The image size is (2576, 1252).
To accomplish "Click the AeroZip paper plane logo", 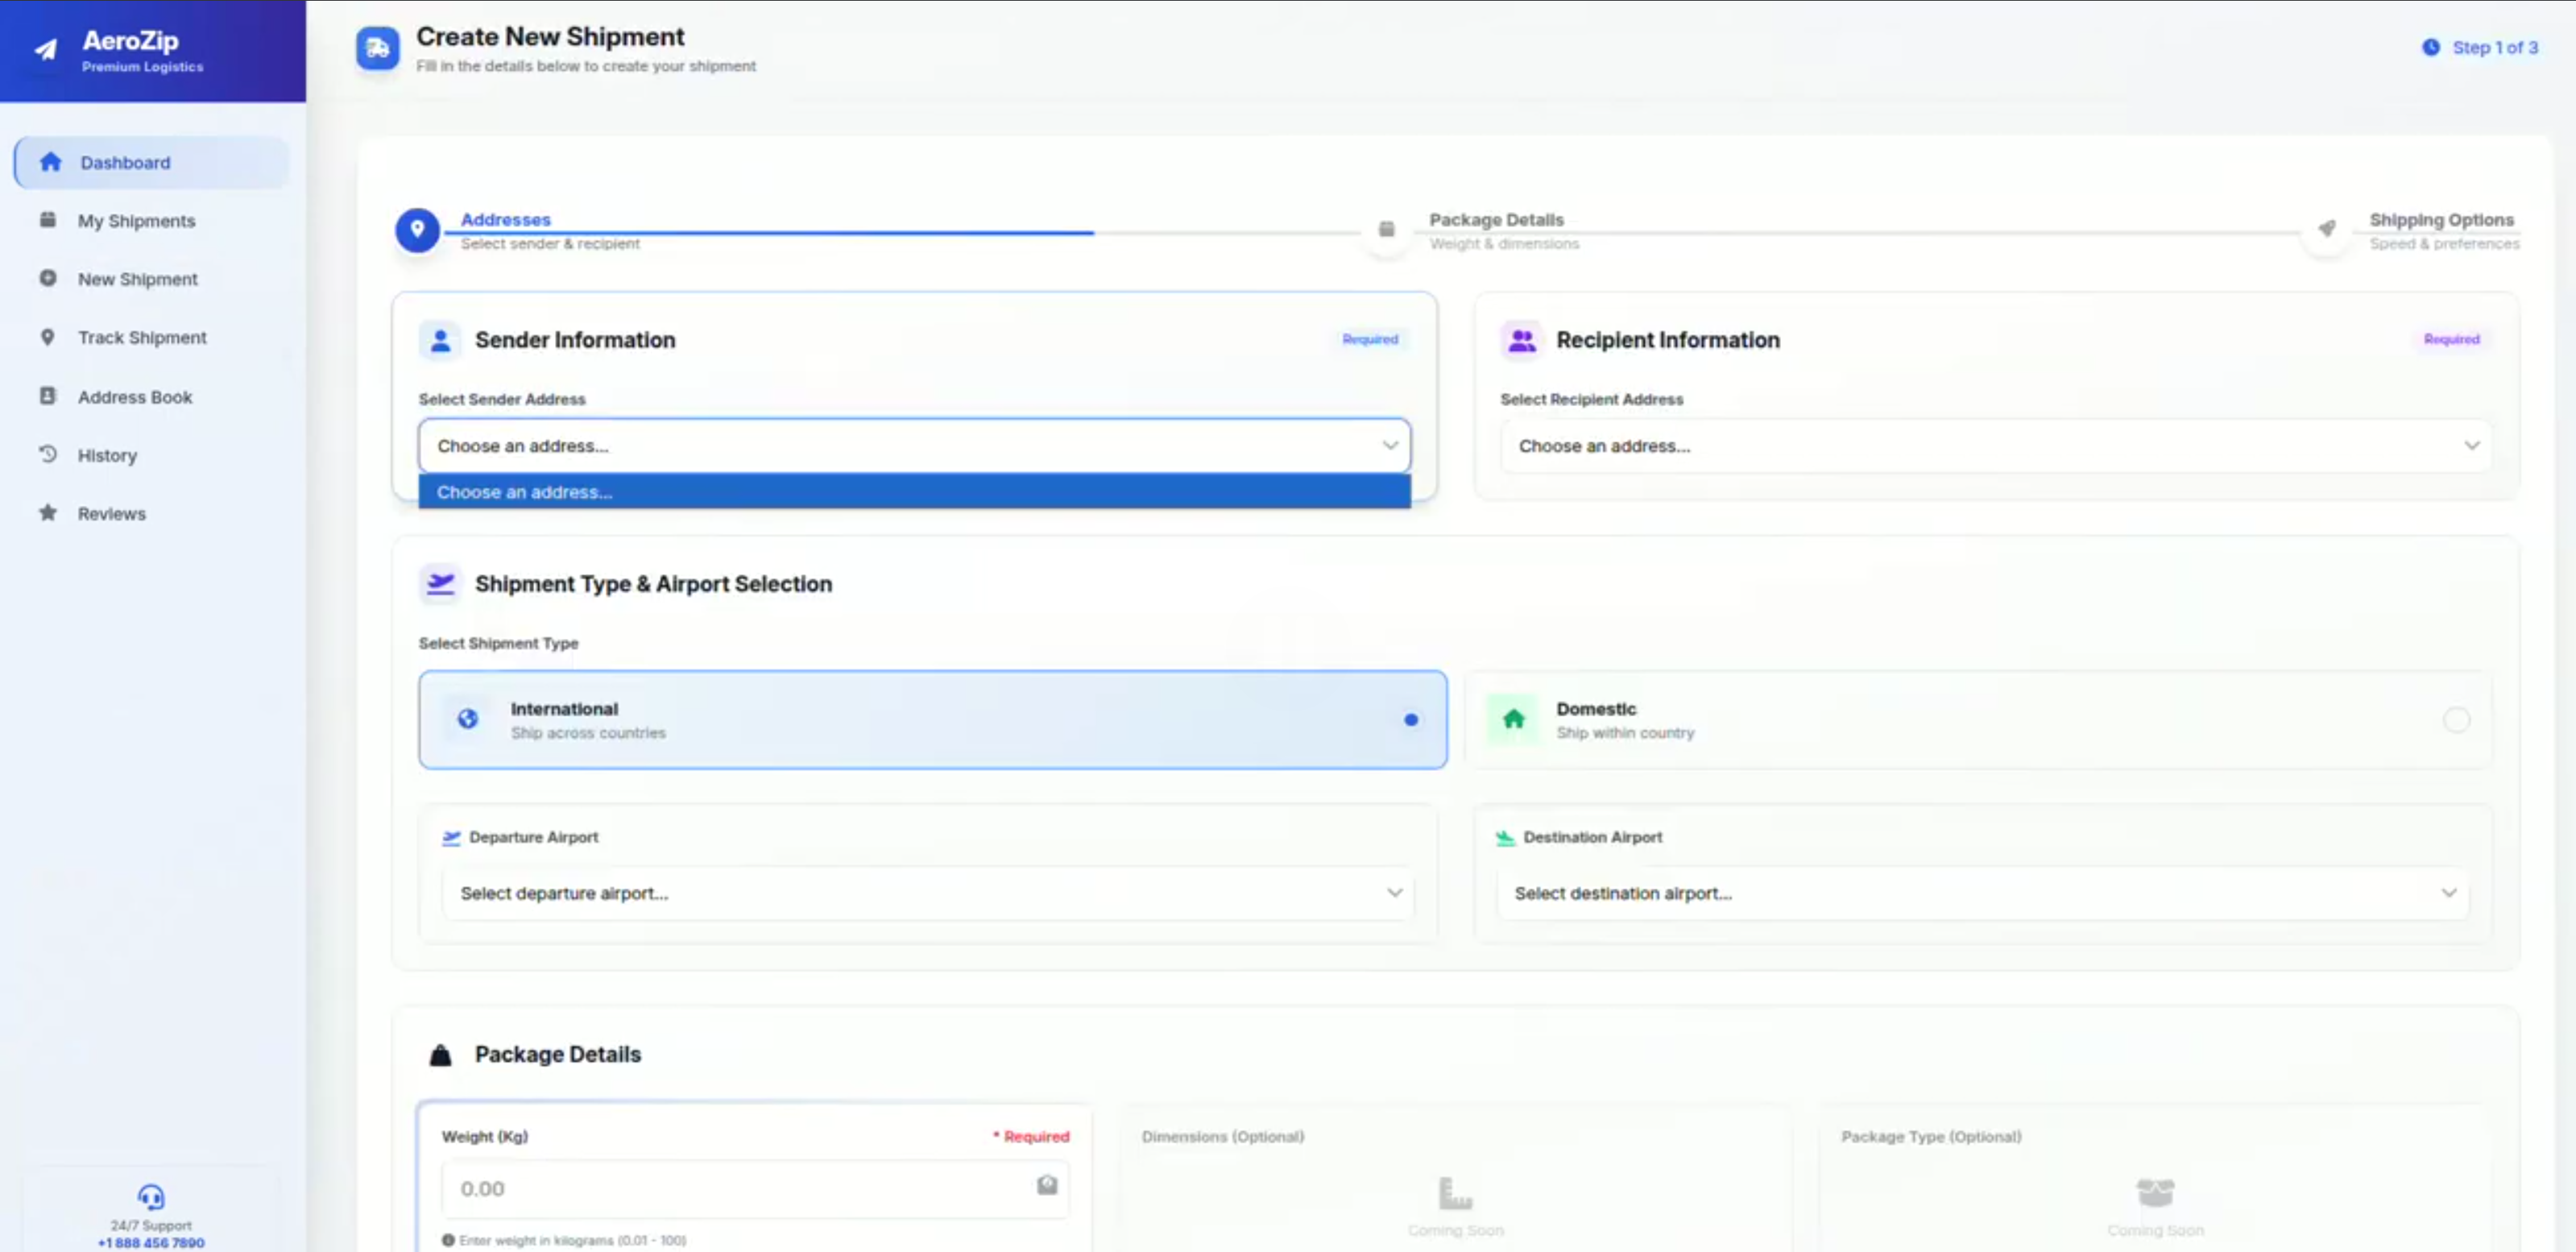I will [x=46, y=49].
